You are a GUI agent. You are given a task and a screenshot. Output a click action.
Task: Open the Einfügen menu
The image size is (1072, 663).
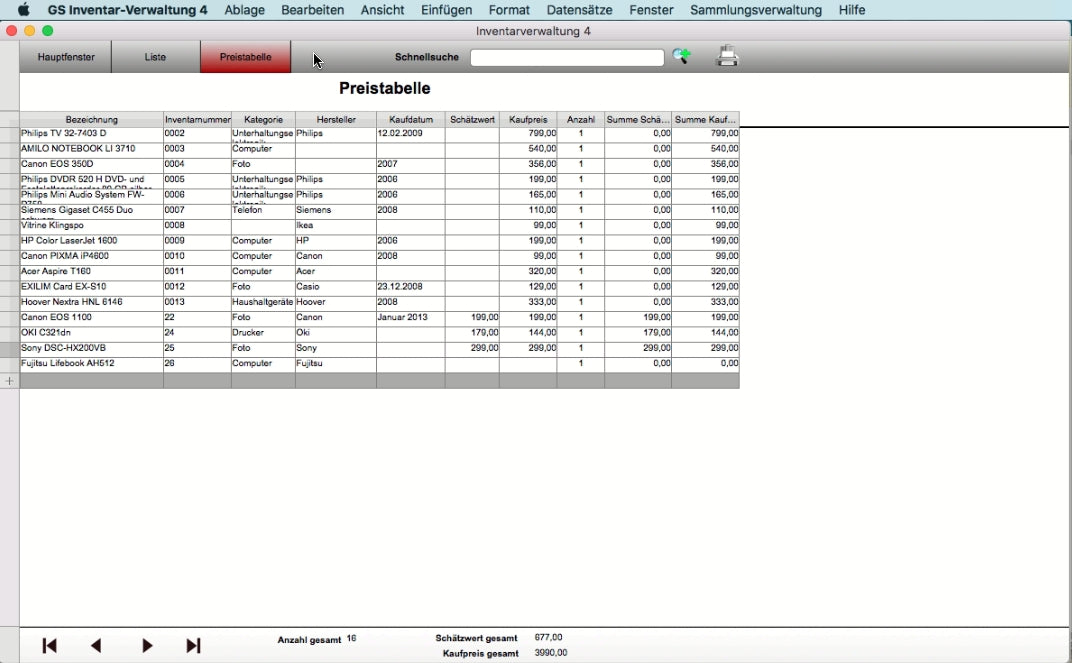coord(446,10)
